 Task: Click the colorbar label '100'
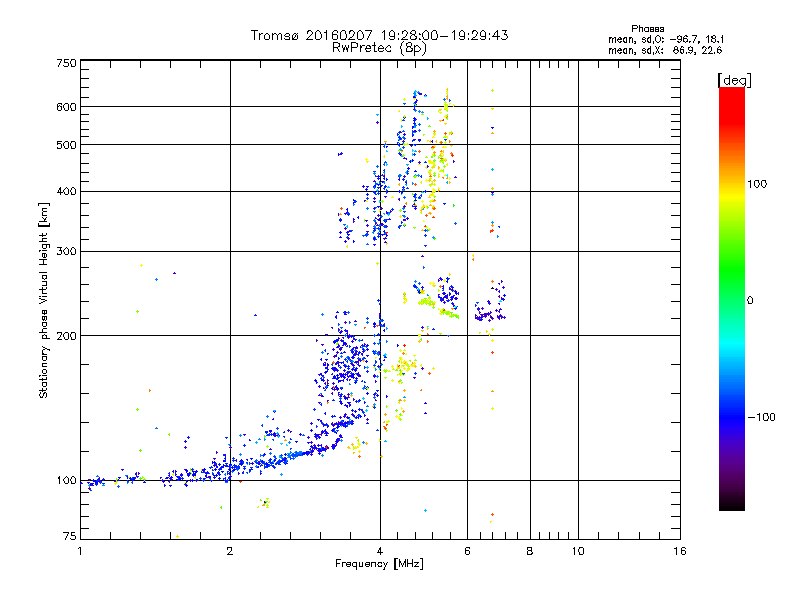click(757, 184)
